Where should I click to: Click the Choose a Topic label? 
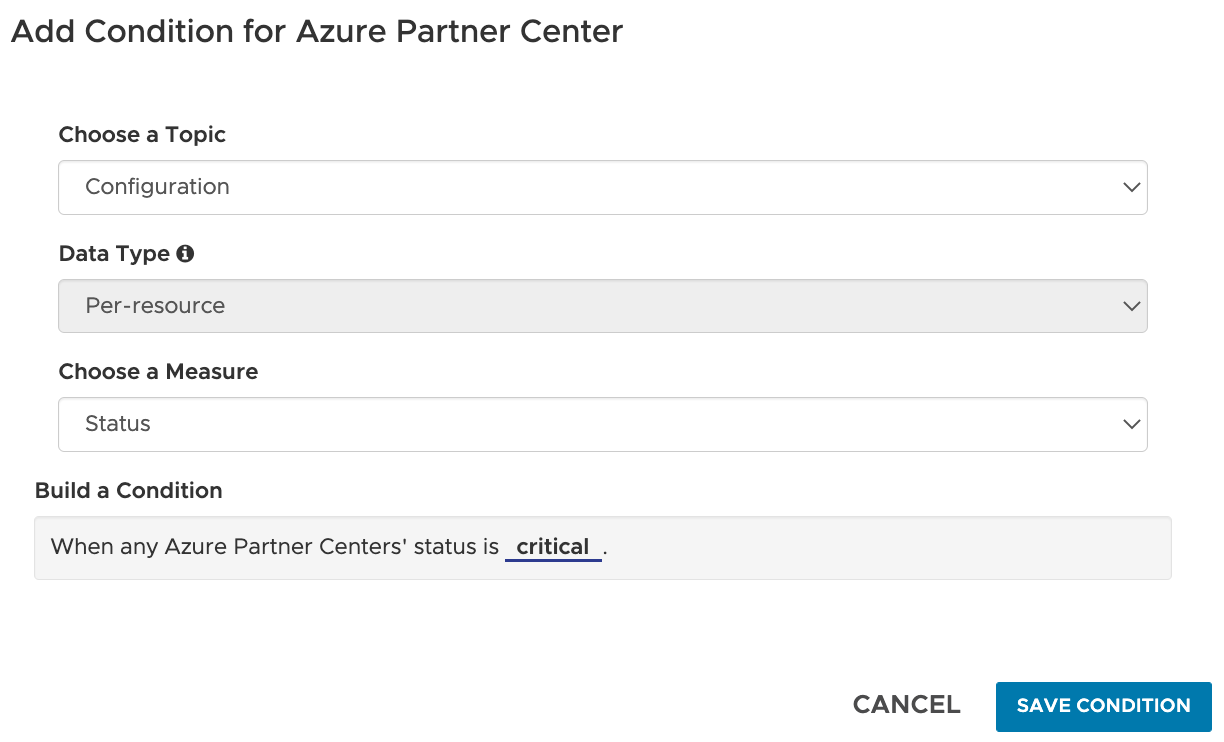point(142,134)
